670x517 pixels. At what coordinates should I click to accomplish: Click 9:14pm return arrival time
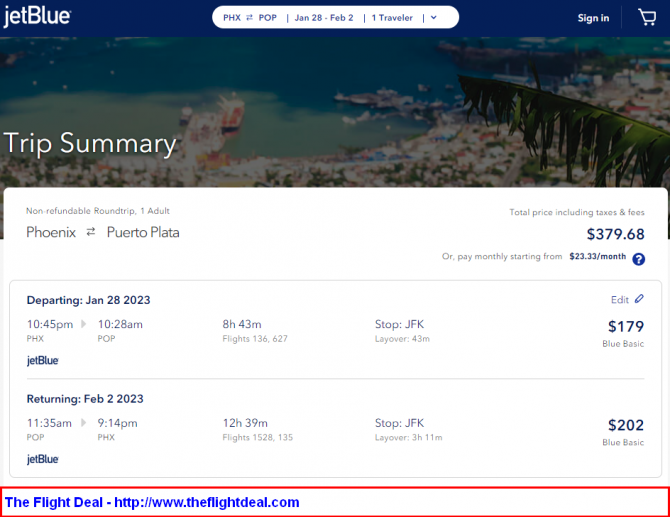point(118,423)
